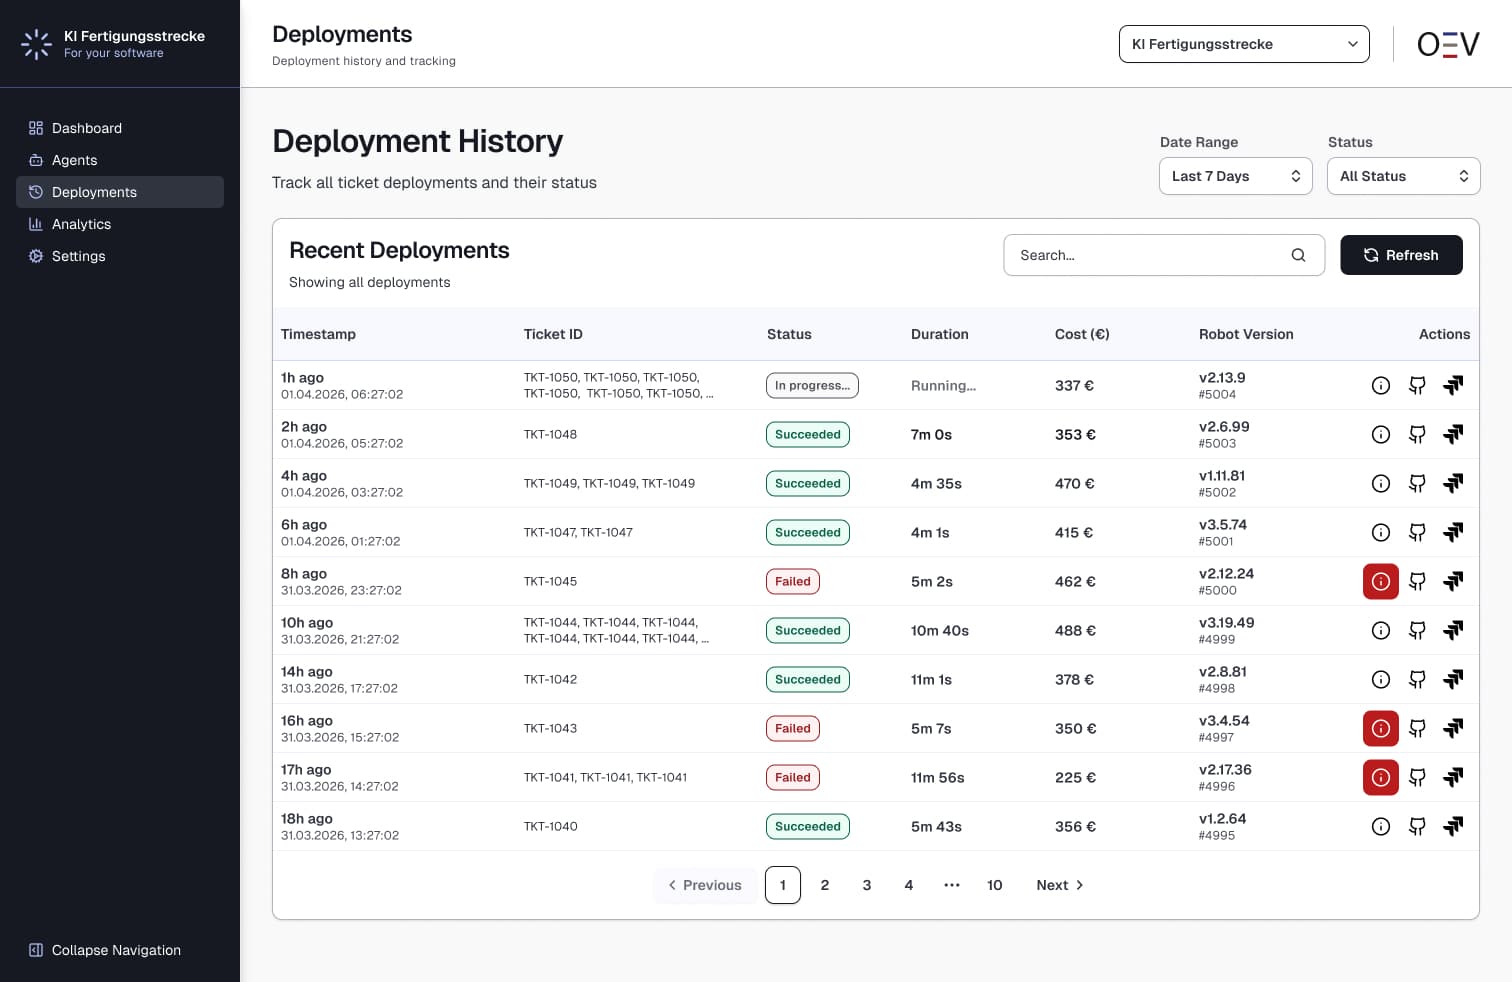Click the robot icon next to Agents
The width and height of the screenshot is (1512, 982).
pos(35,160)
